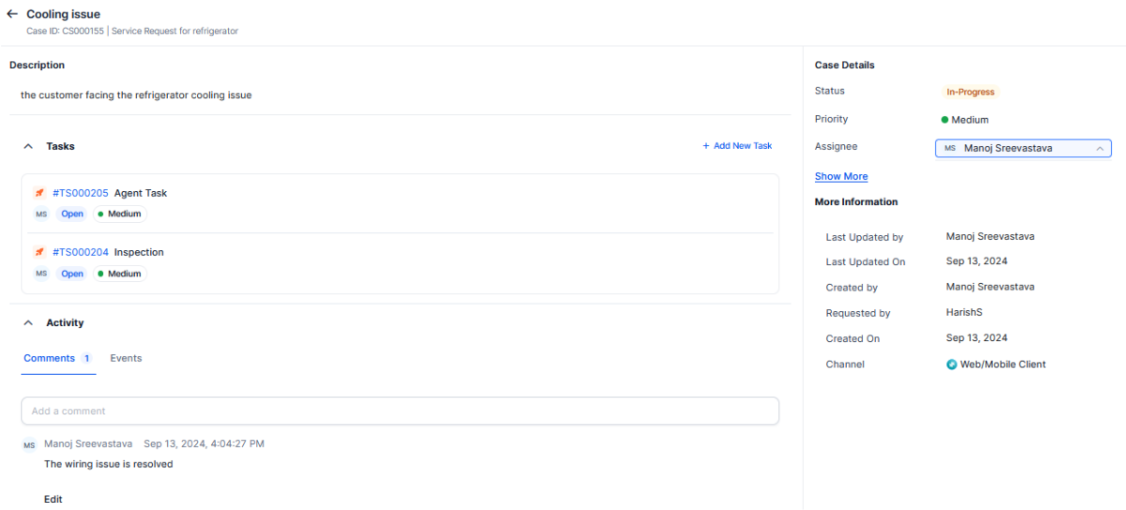This screenshot has height=510, width=1126.
Task: Click the back arrow beside Cooling issue
Action: [x=12, y=14]
